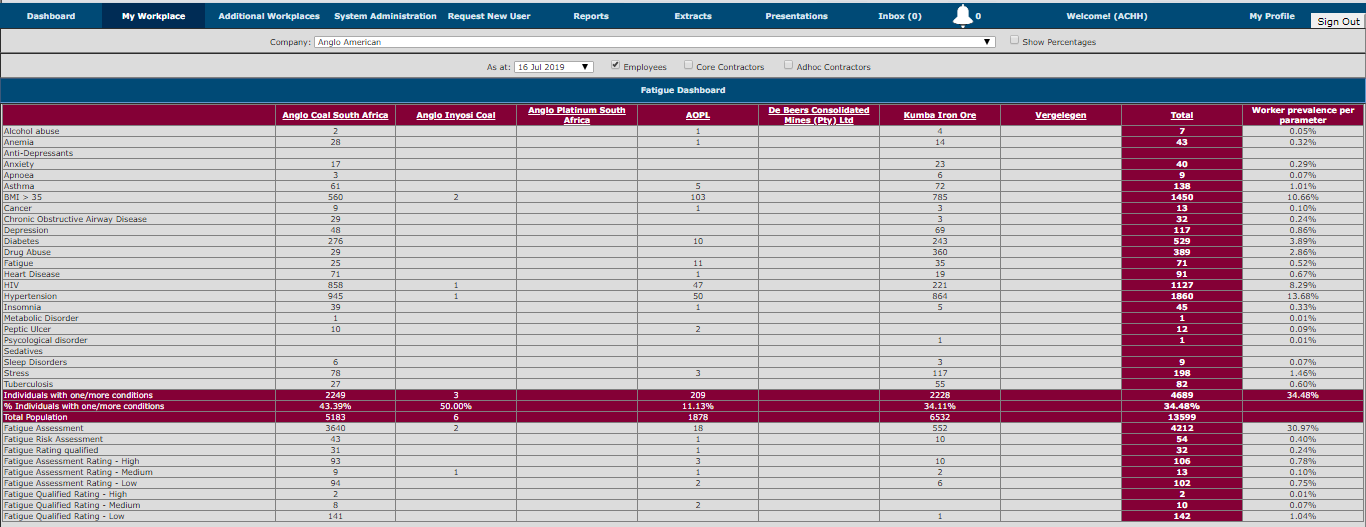Select the My Workplace menu item

pos(153,16)
